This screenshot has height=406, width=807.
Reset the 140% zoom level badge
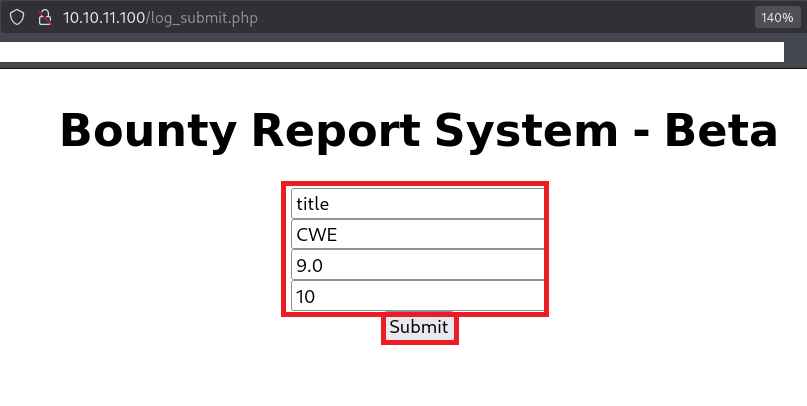(x=776, y=18)
